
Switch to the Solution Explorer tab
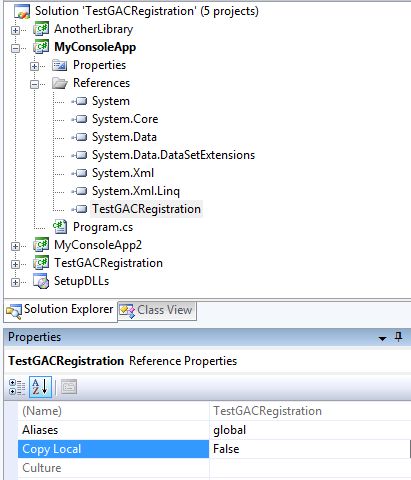pyautogui.click(x=61, y=311)
